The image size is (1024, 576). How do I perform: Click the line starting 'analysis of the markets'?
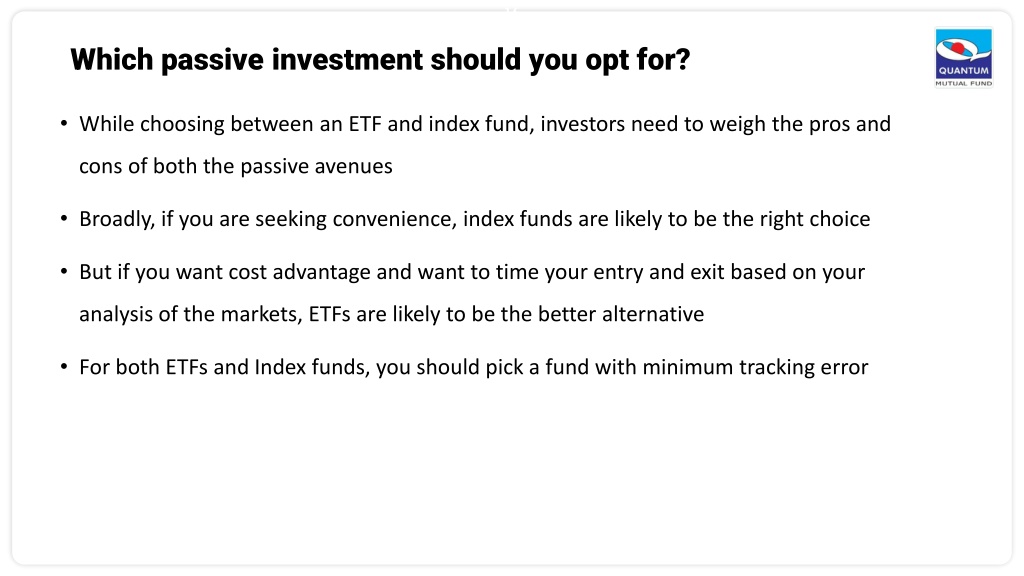pyautogui.click(x=392, y=314)
